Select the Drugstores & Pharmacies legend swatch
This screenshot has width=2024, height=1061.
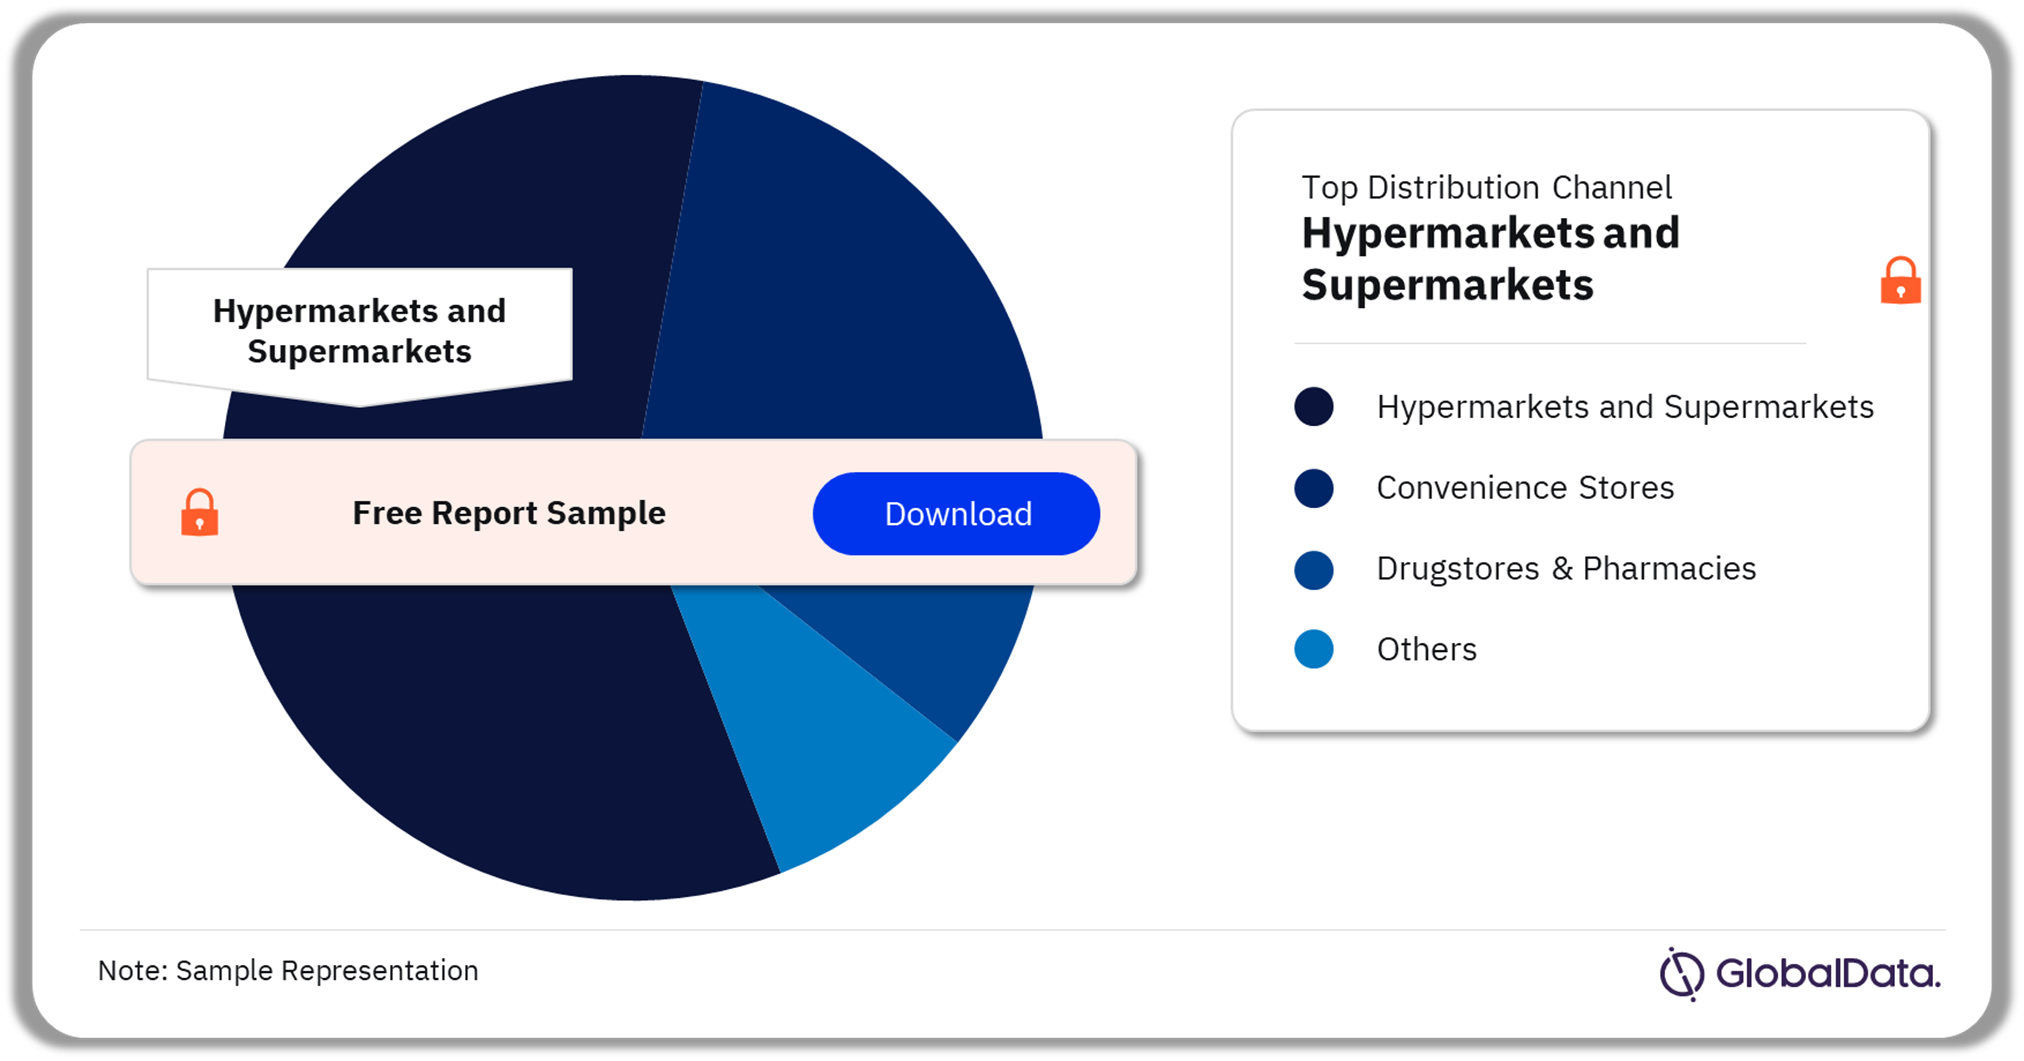point(1314,569)
